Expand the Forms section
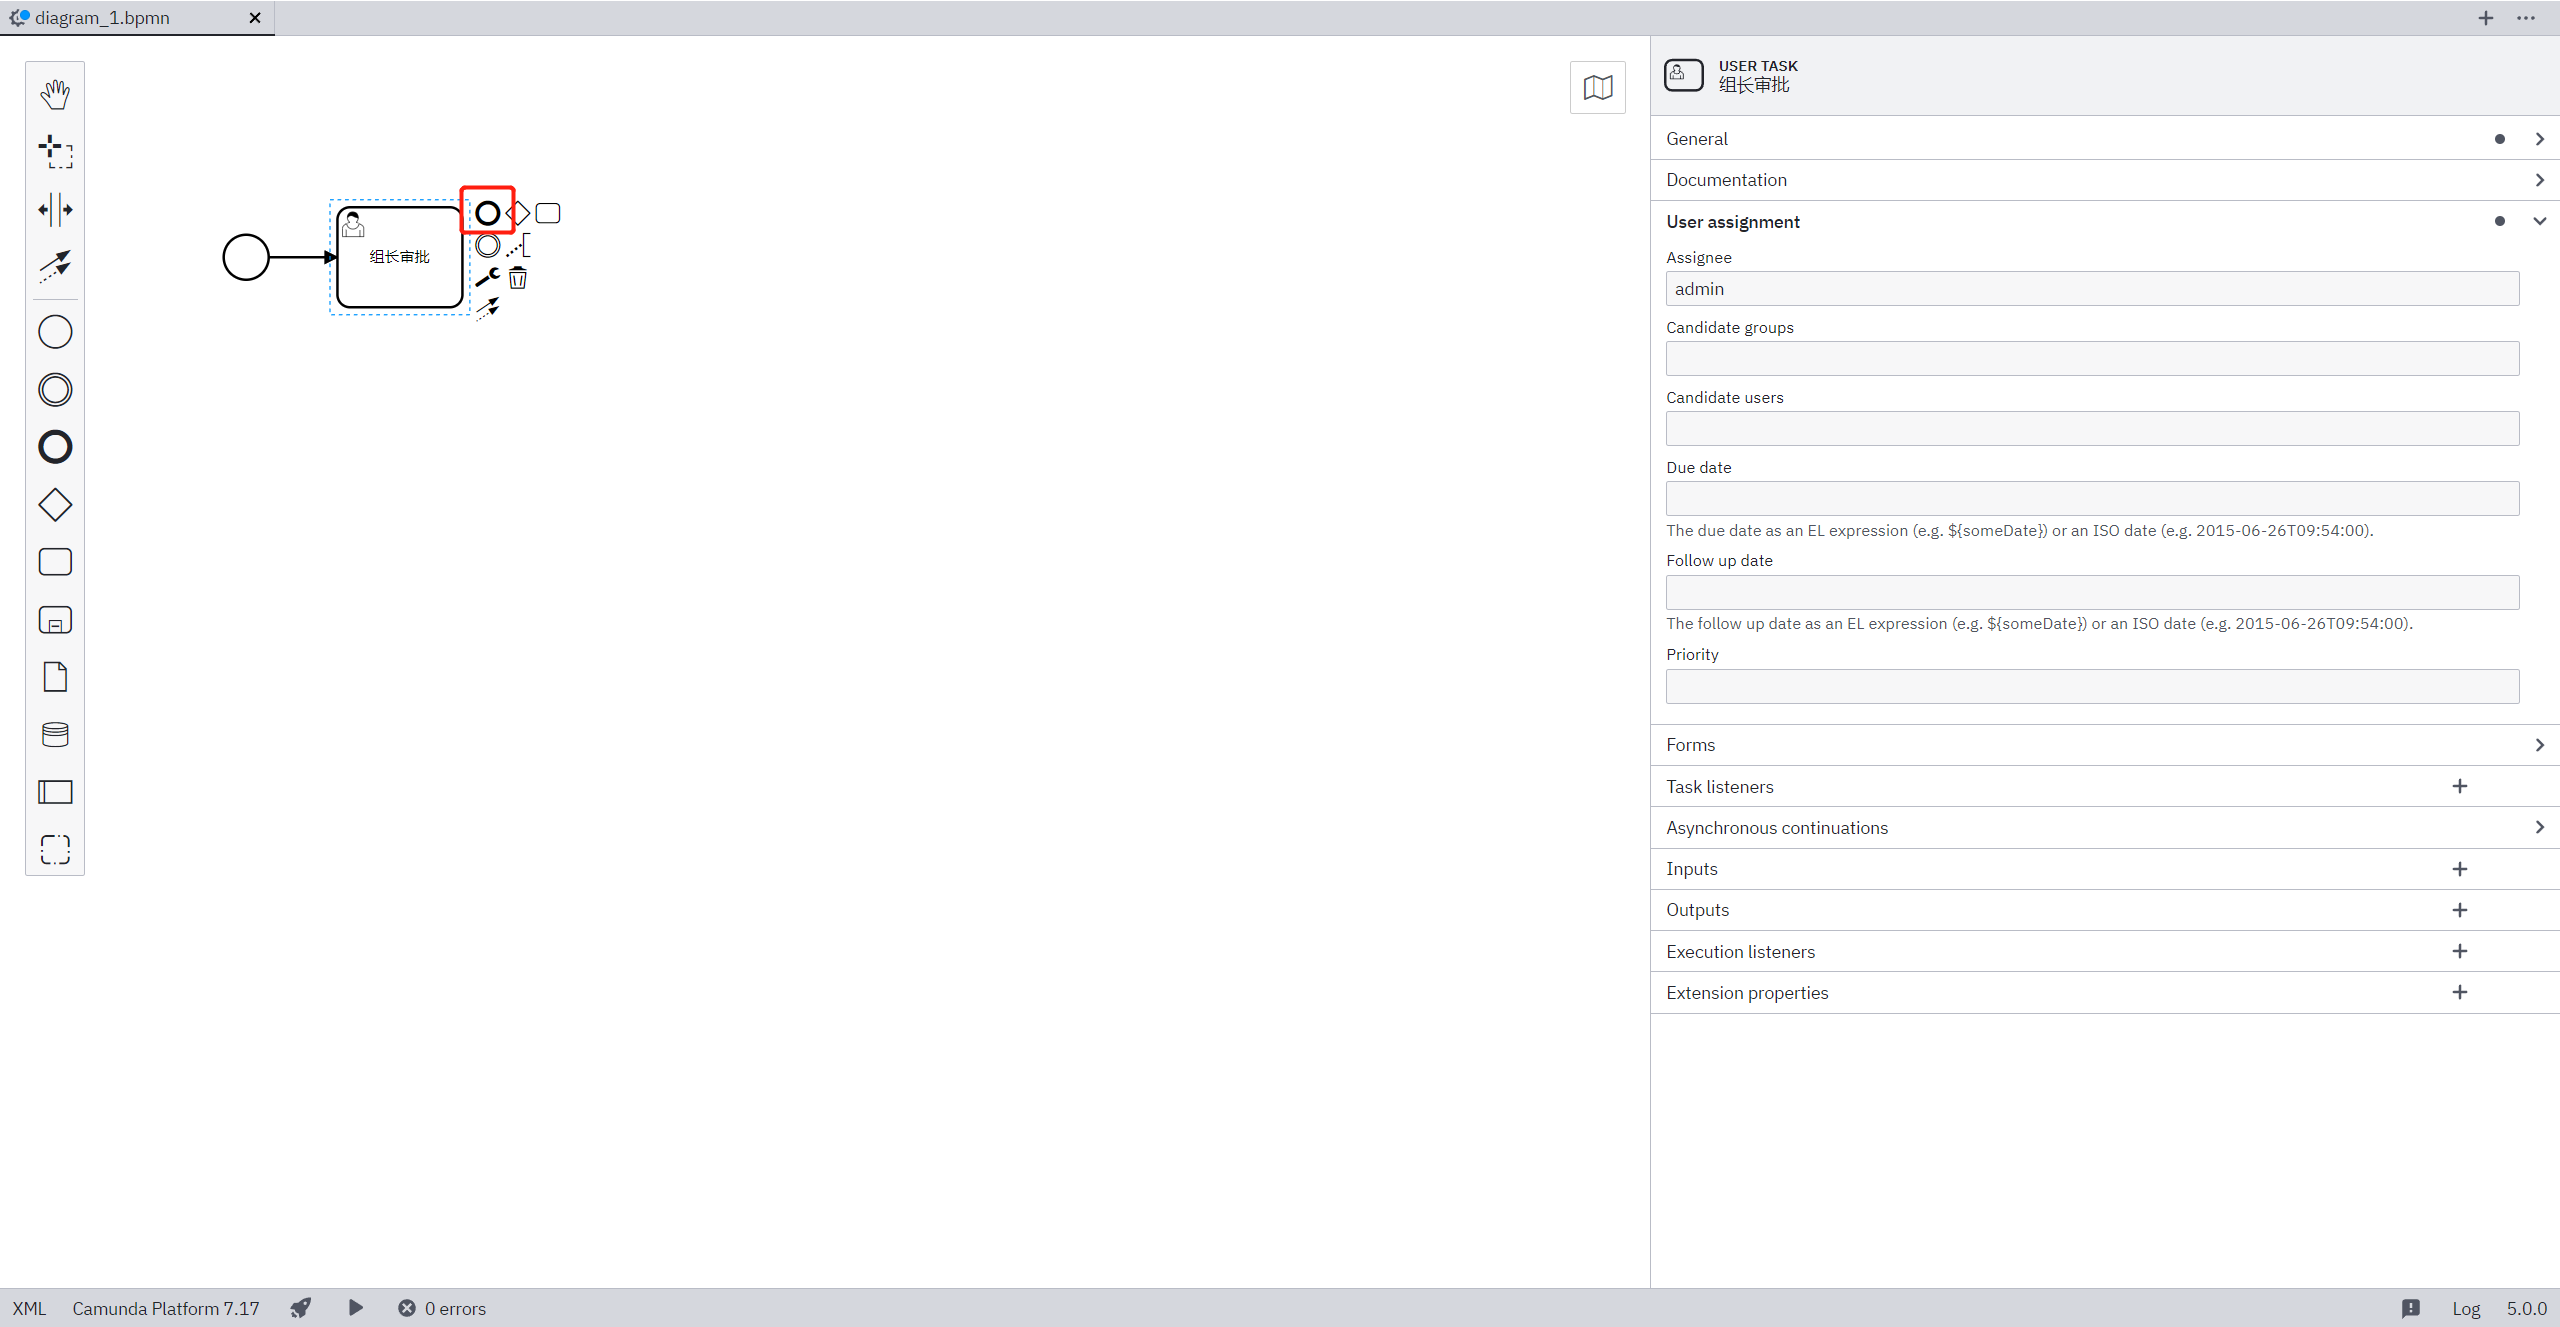Screen dimensions: 2560x1327 point(2105,745)
